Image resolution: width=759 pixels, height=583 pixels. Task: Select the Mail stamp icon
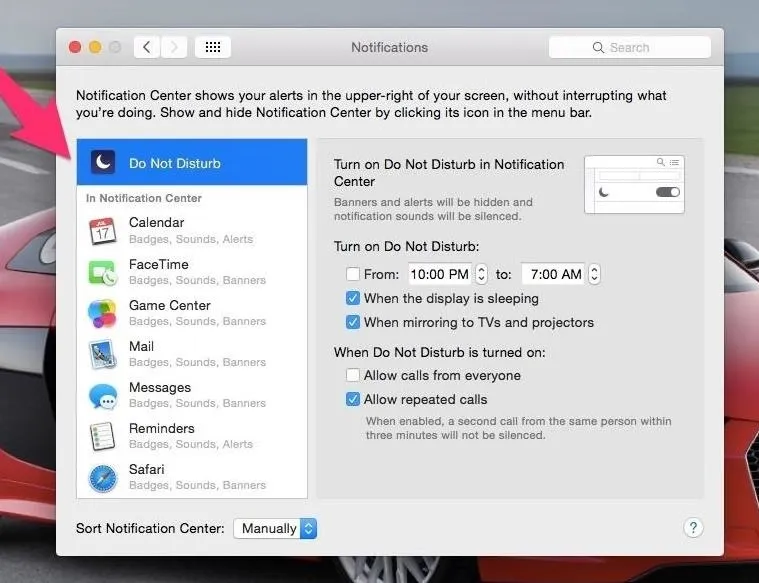(x=103, y=354)
